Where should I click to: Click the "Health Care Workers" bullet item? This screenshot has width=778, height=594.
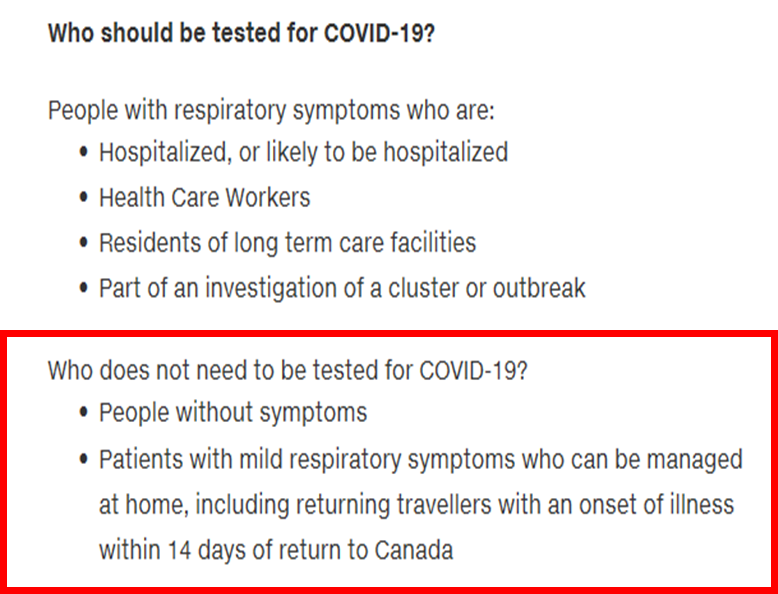(204, 198)
